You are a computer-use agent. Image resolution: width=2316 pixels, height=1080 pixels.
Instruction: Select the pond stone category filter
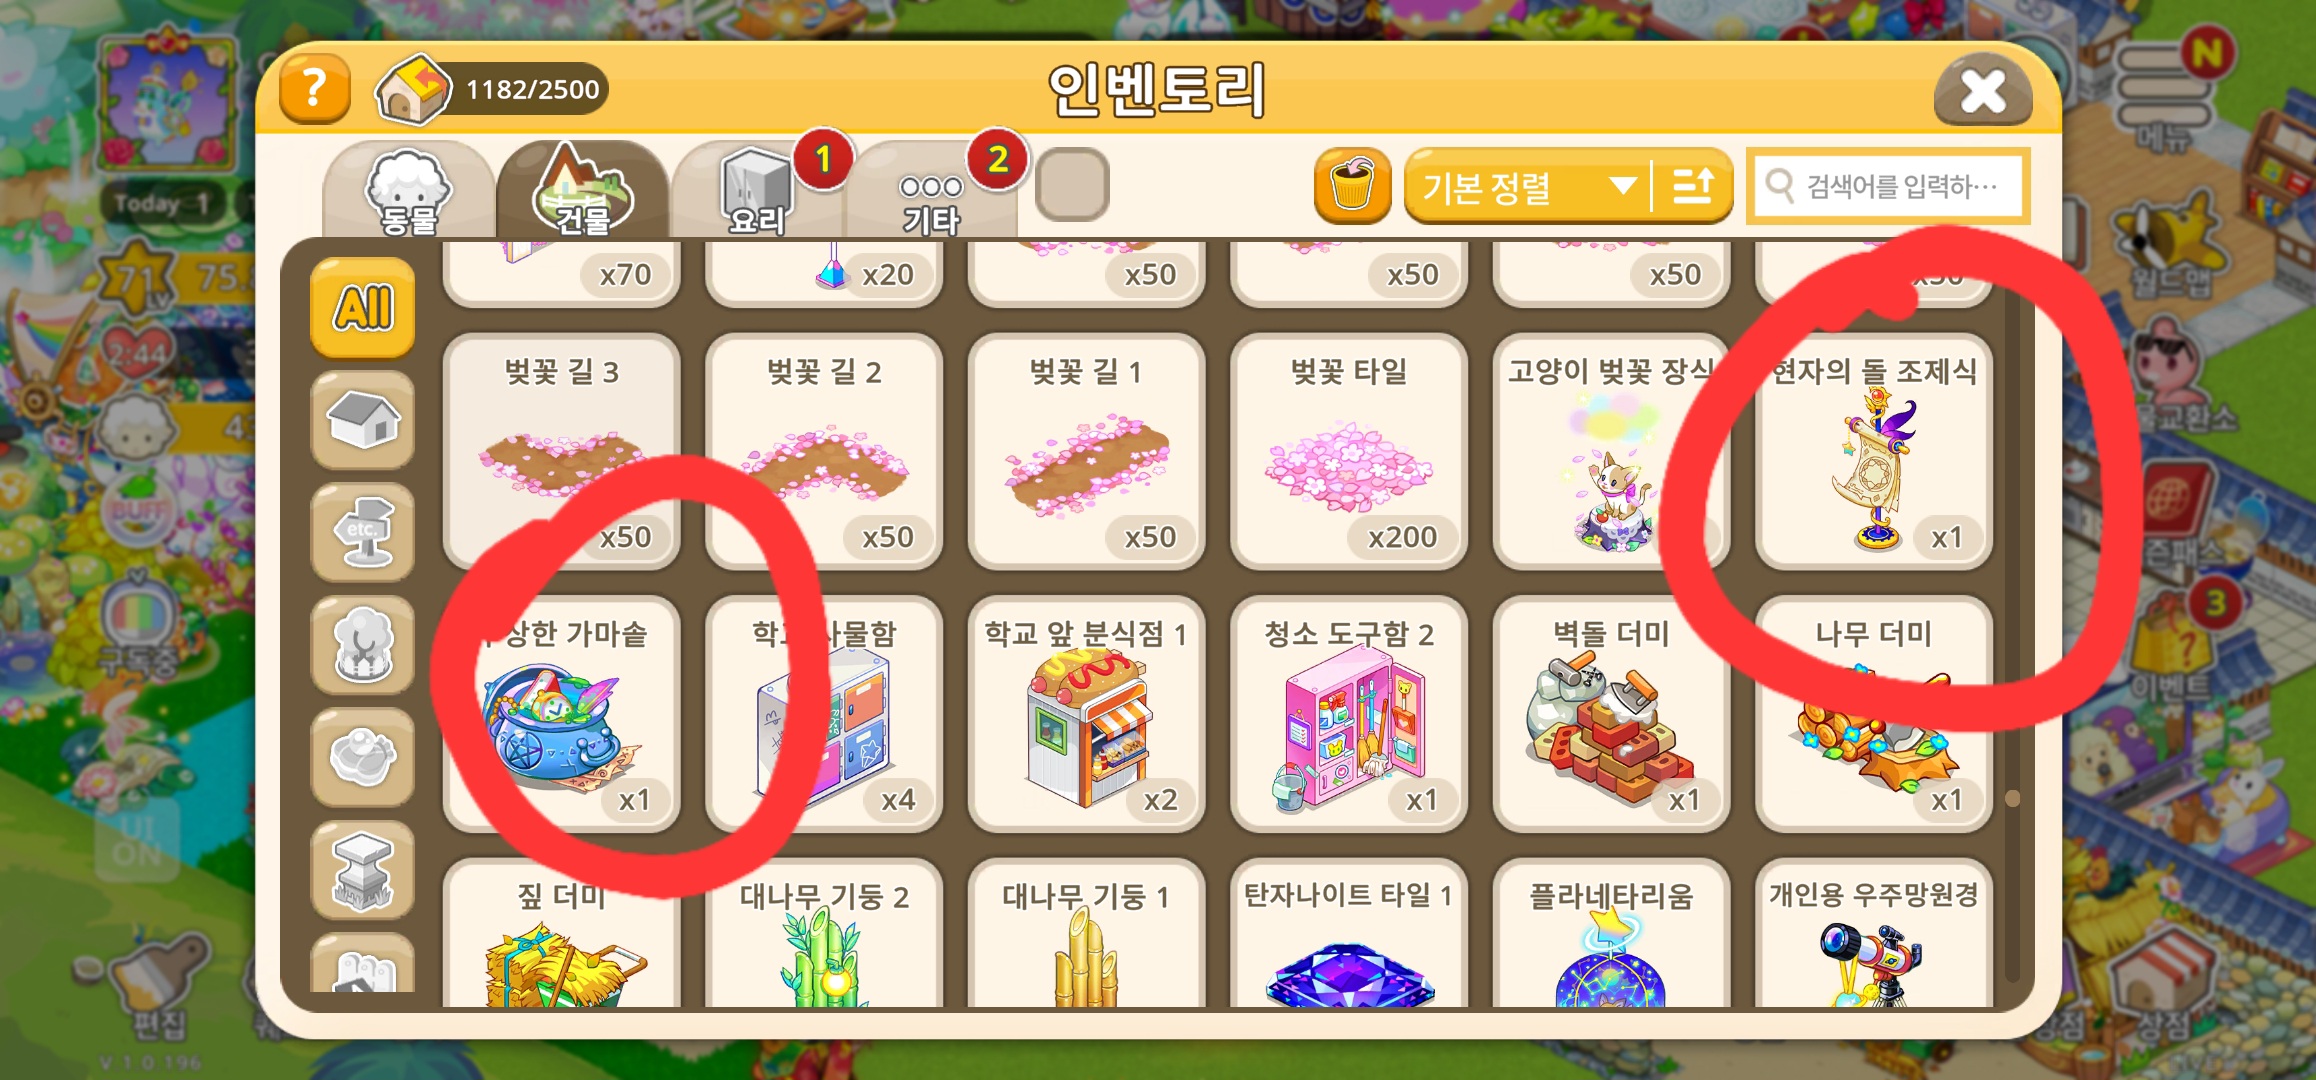(362, 757)
